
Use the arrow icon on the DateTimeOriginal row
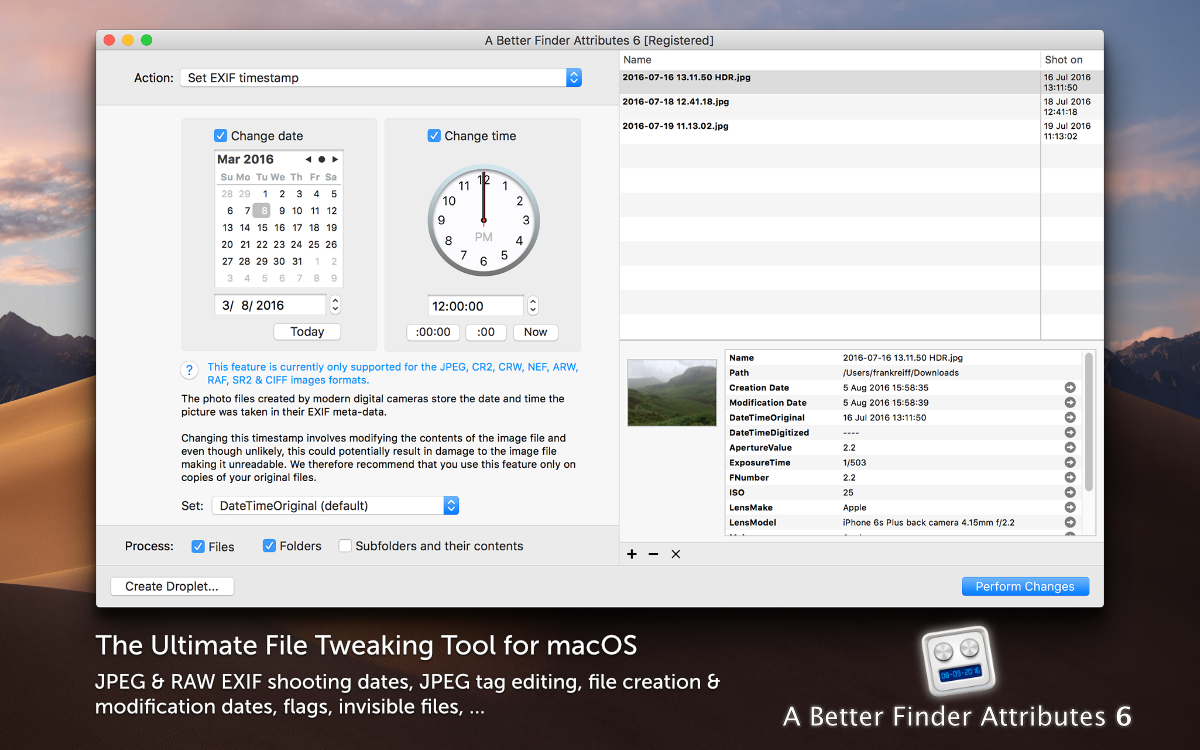pos(1070,417)
